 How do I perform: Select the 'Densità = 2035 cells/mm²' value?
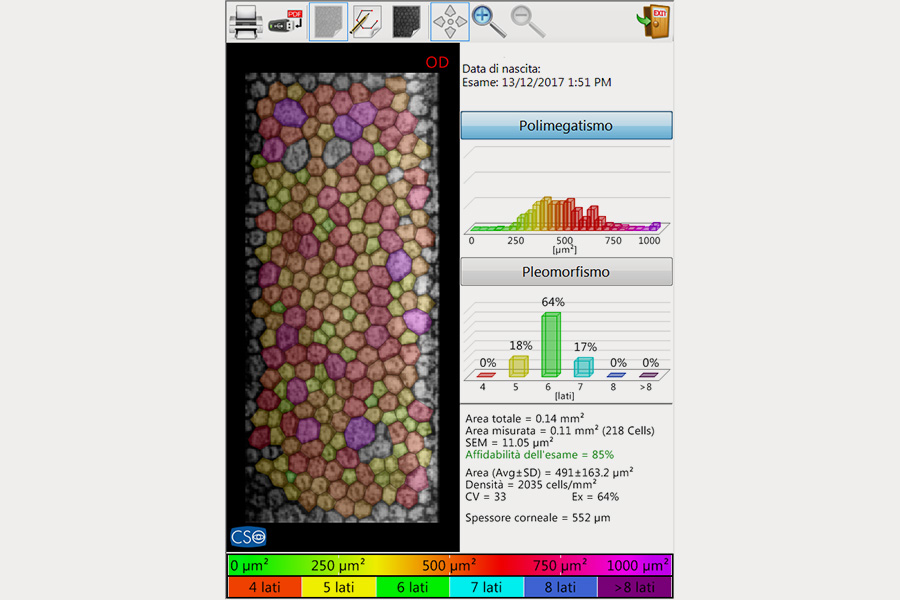(530, 485)
